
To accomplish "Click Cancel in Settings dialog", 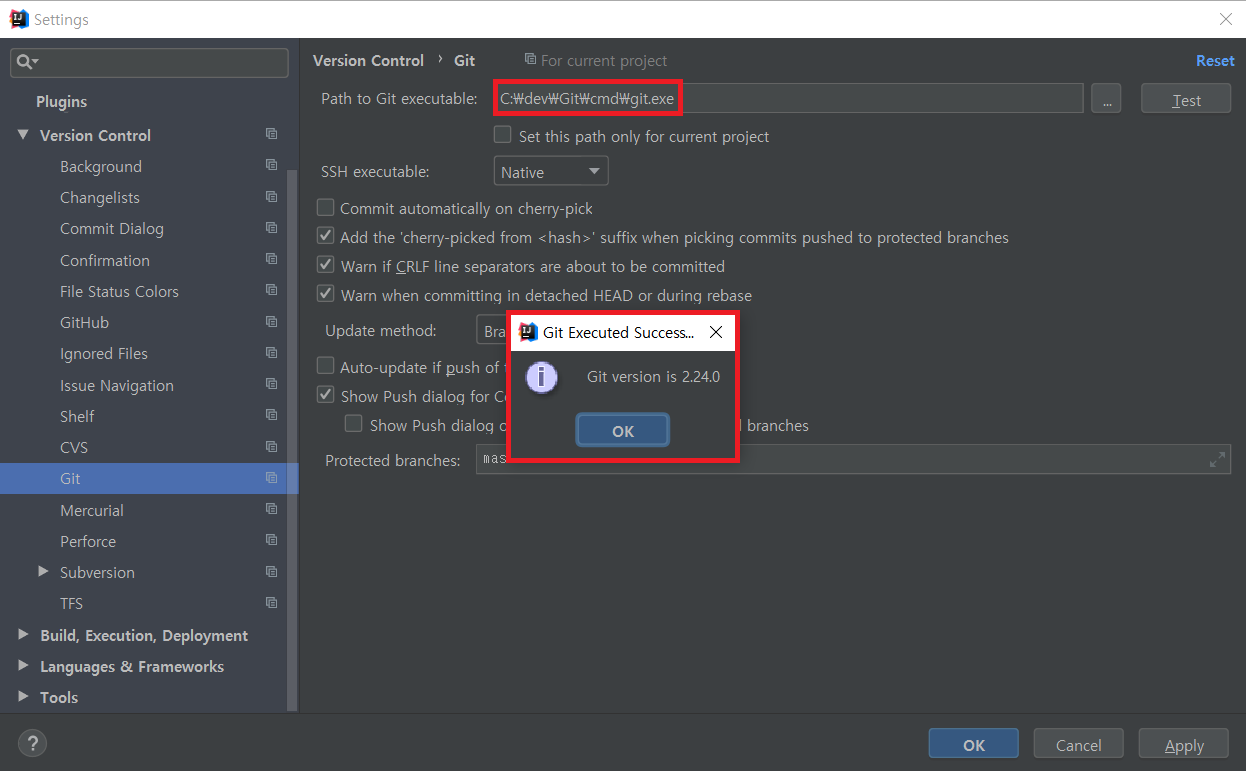I will click(1079, 744).
